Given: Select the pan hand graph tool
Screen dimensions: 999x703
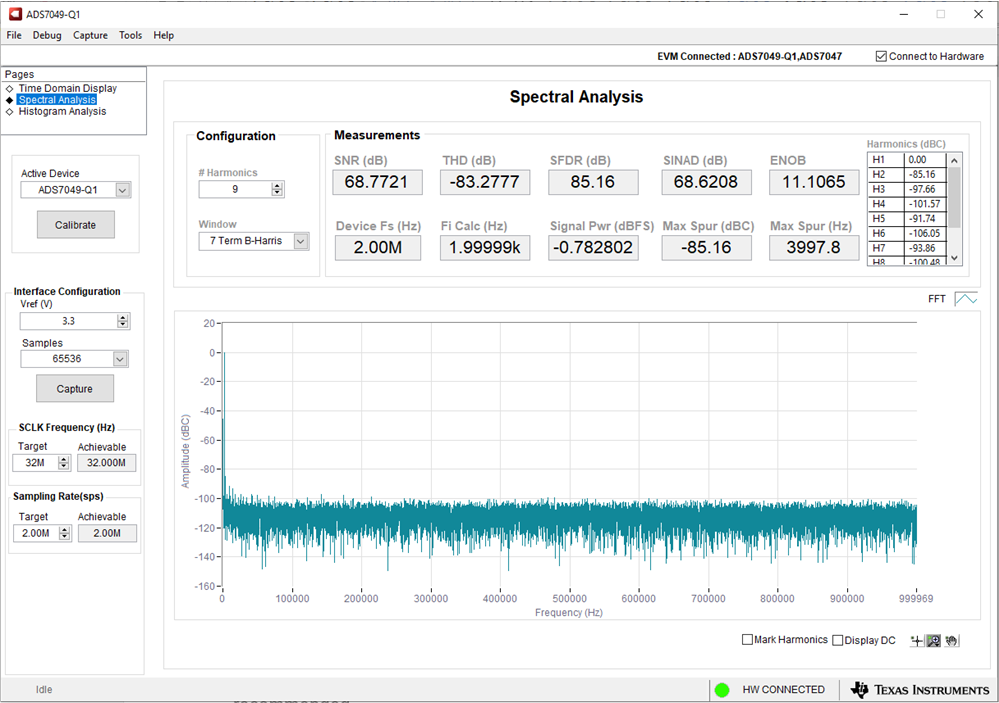Looking at the screenshot, I should (951, 640).
